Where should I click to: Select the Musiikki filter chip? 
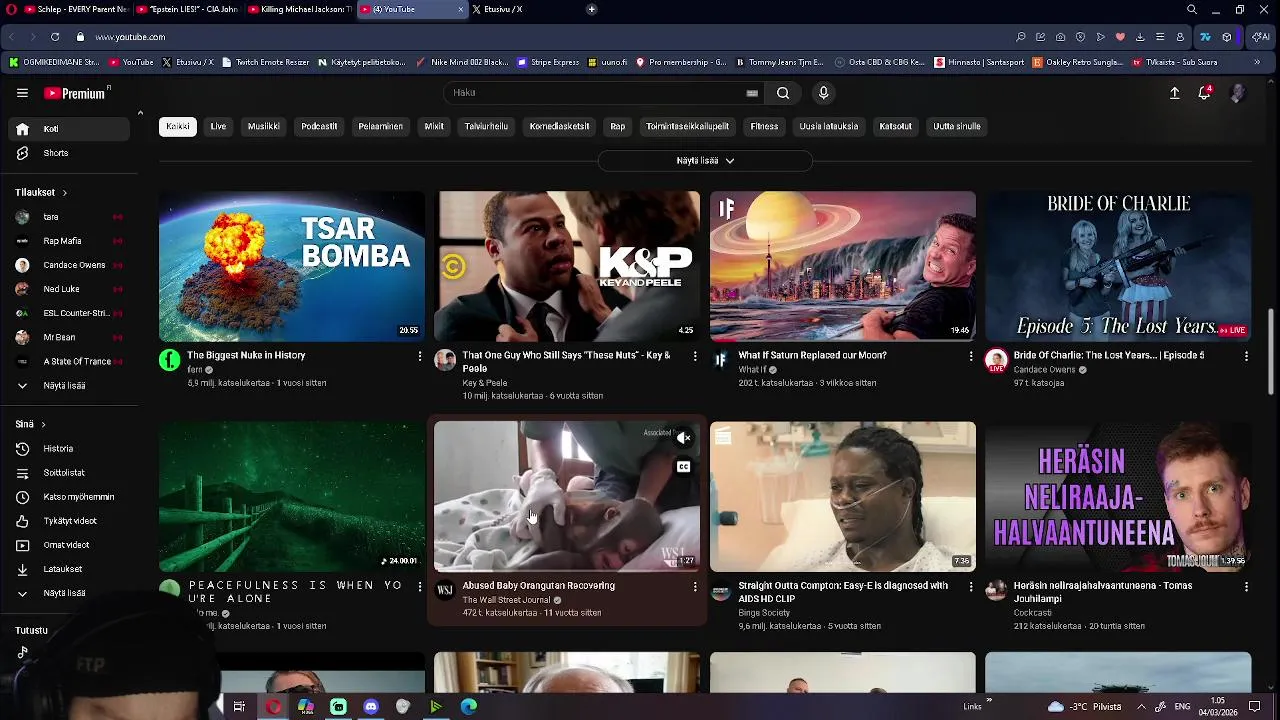(264, 127)
